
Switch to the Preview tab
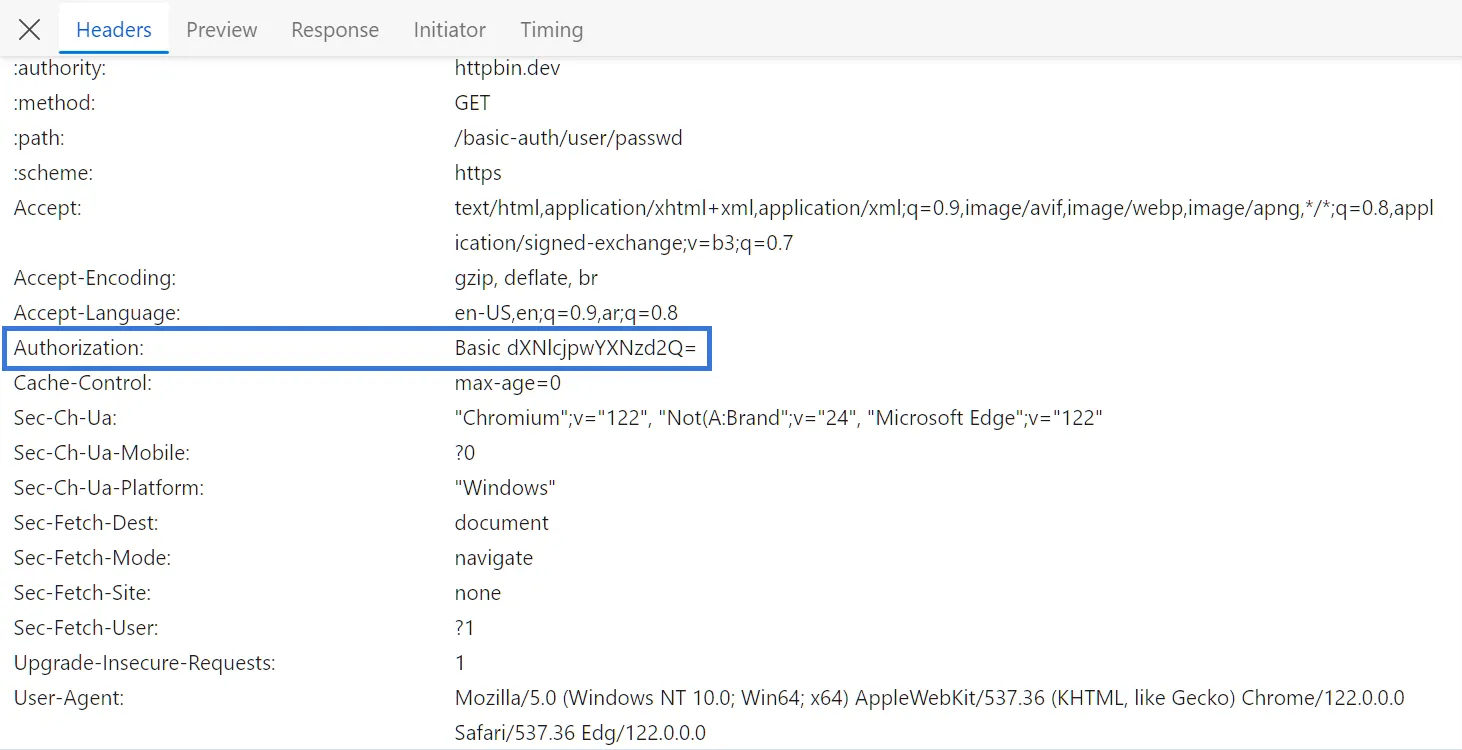(x=220, y=29)
